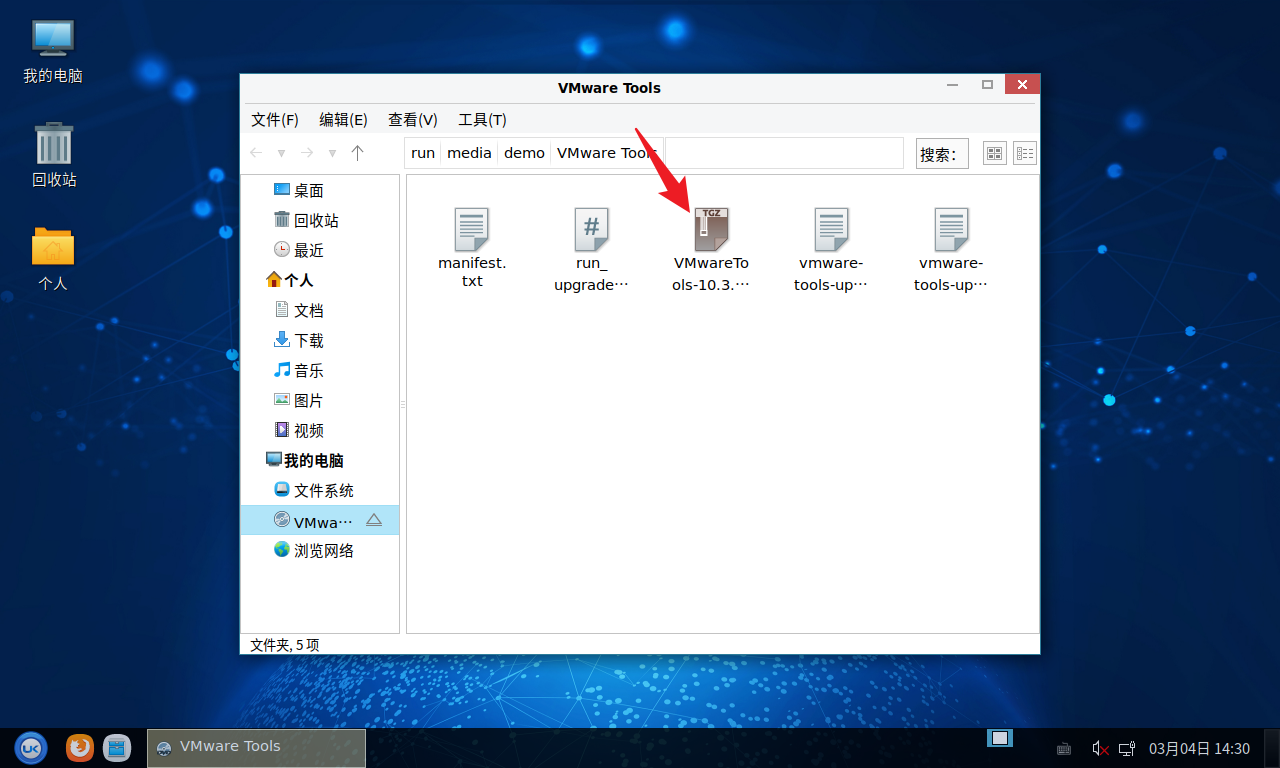Open 下载 folder in sidebar
Viewport: 1280px width, 768px height.
click(308, 341)
